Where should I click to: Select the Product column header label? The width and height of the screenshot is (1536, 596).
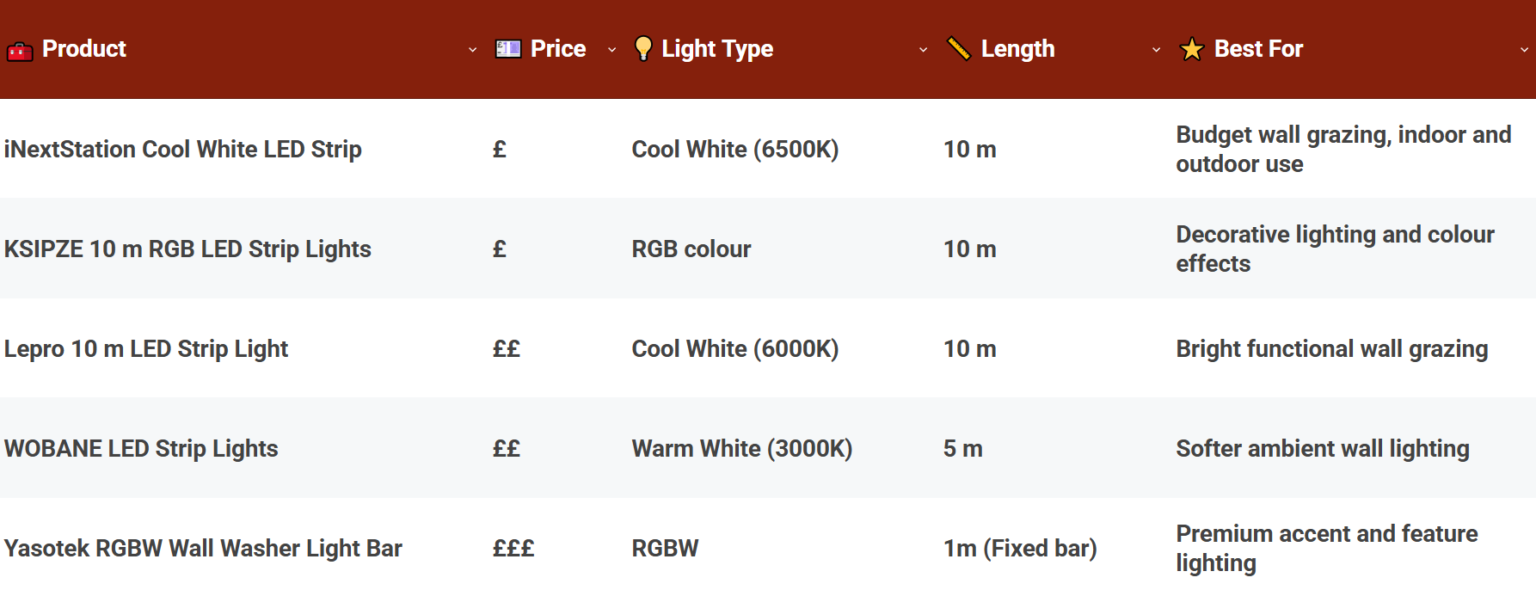[x=83, y=48]
